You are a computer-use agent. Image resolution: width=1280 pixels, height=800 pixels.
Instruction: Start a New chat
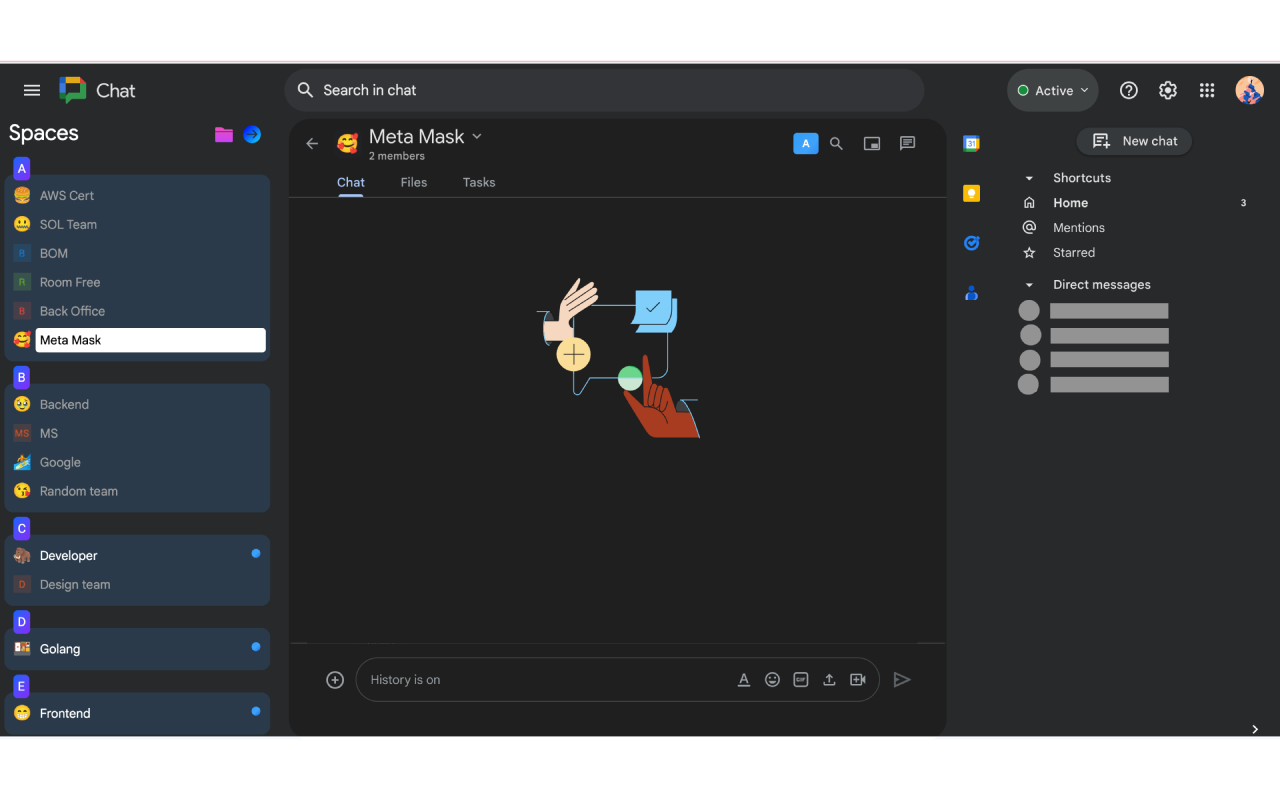pos(1134,141)
